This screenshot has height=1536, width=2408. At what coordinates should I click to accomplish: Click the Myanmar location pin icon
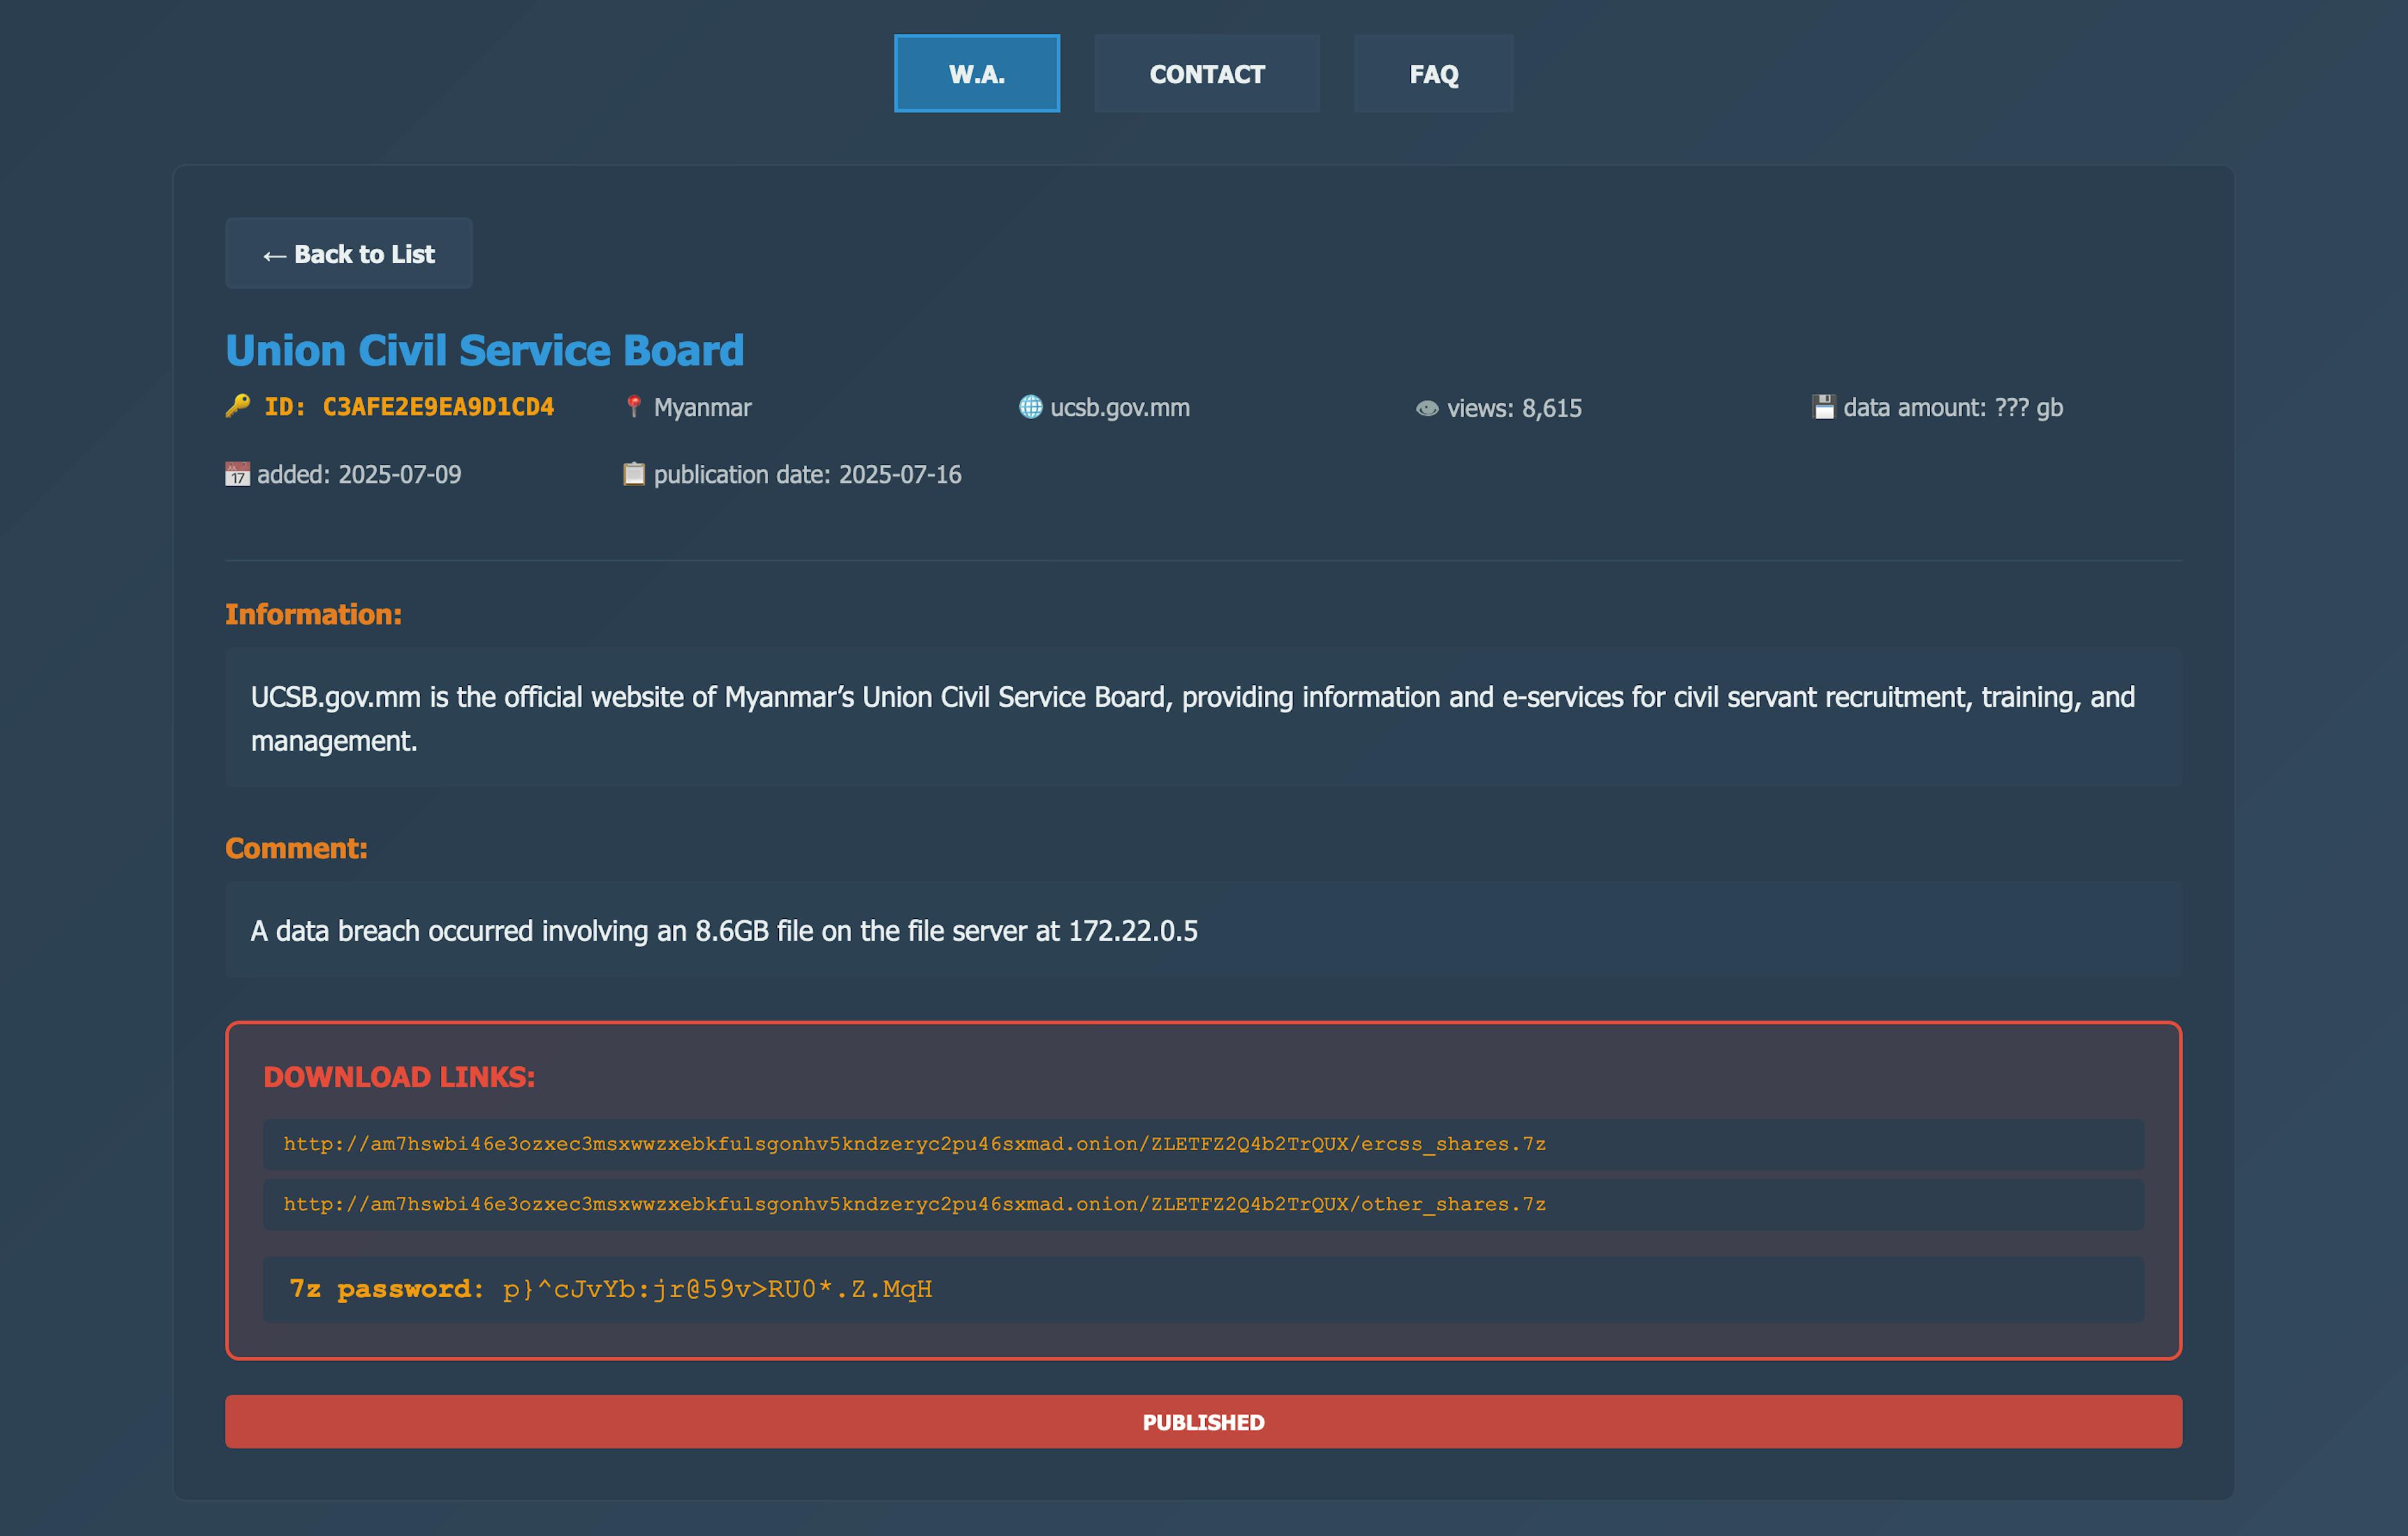(633, 406)
